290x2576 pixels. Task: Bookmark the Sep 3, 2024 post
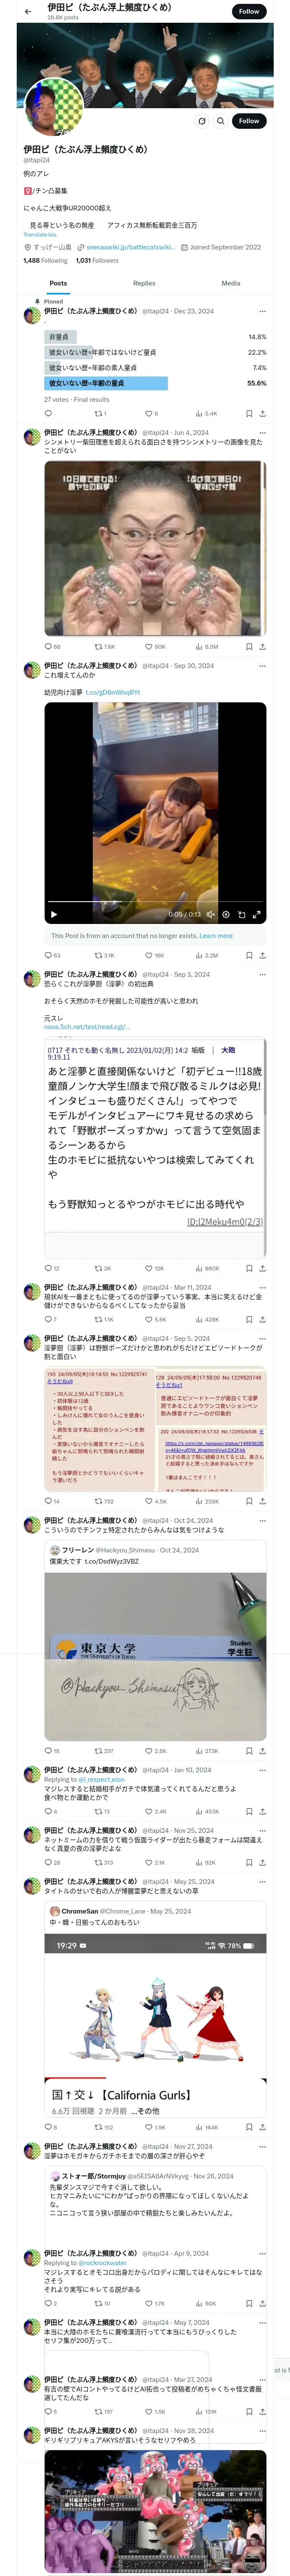(x=249, y=1268)
